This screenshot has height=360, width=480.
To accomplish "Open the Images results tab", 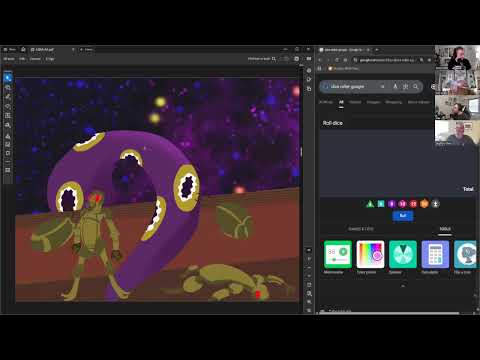I will pos(373,102).
